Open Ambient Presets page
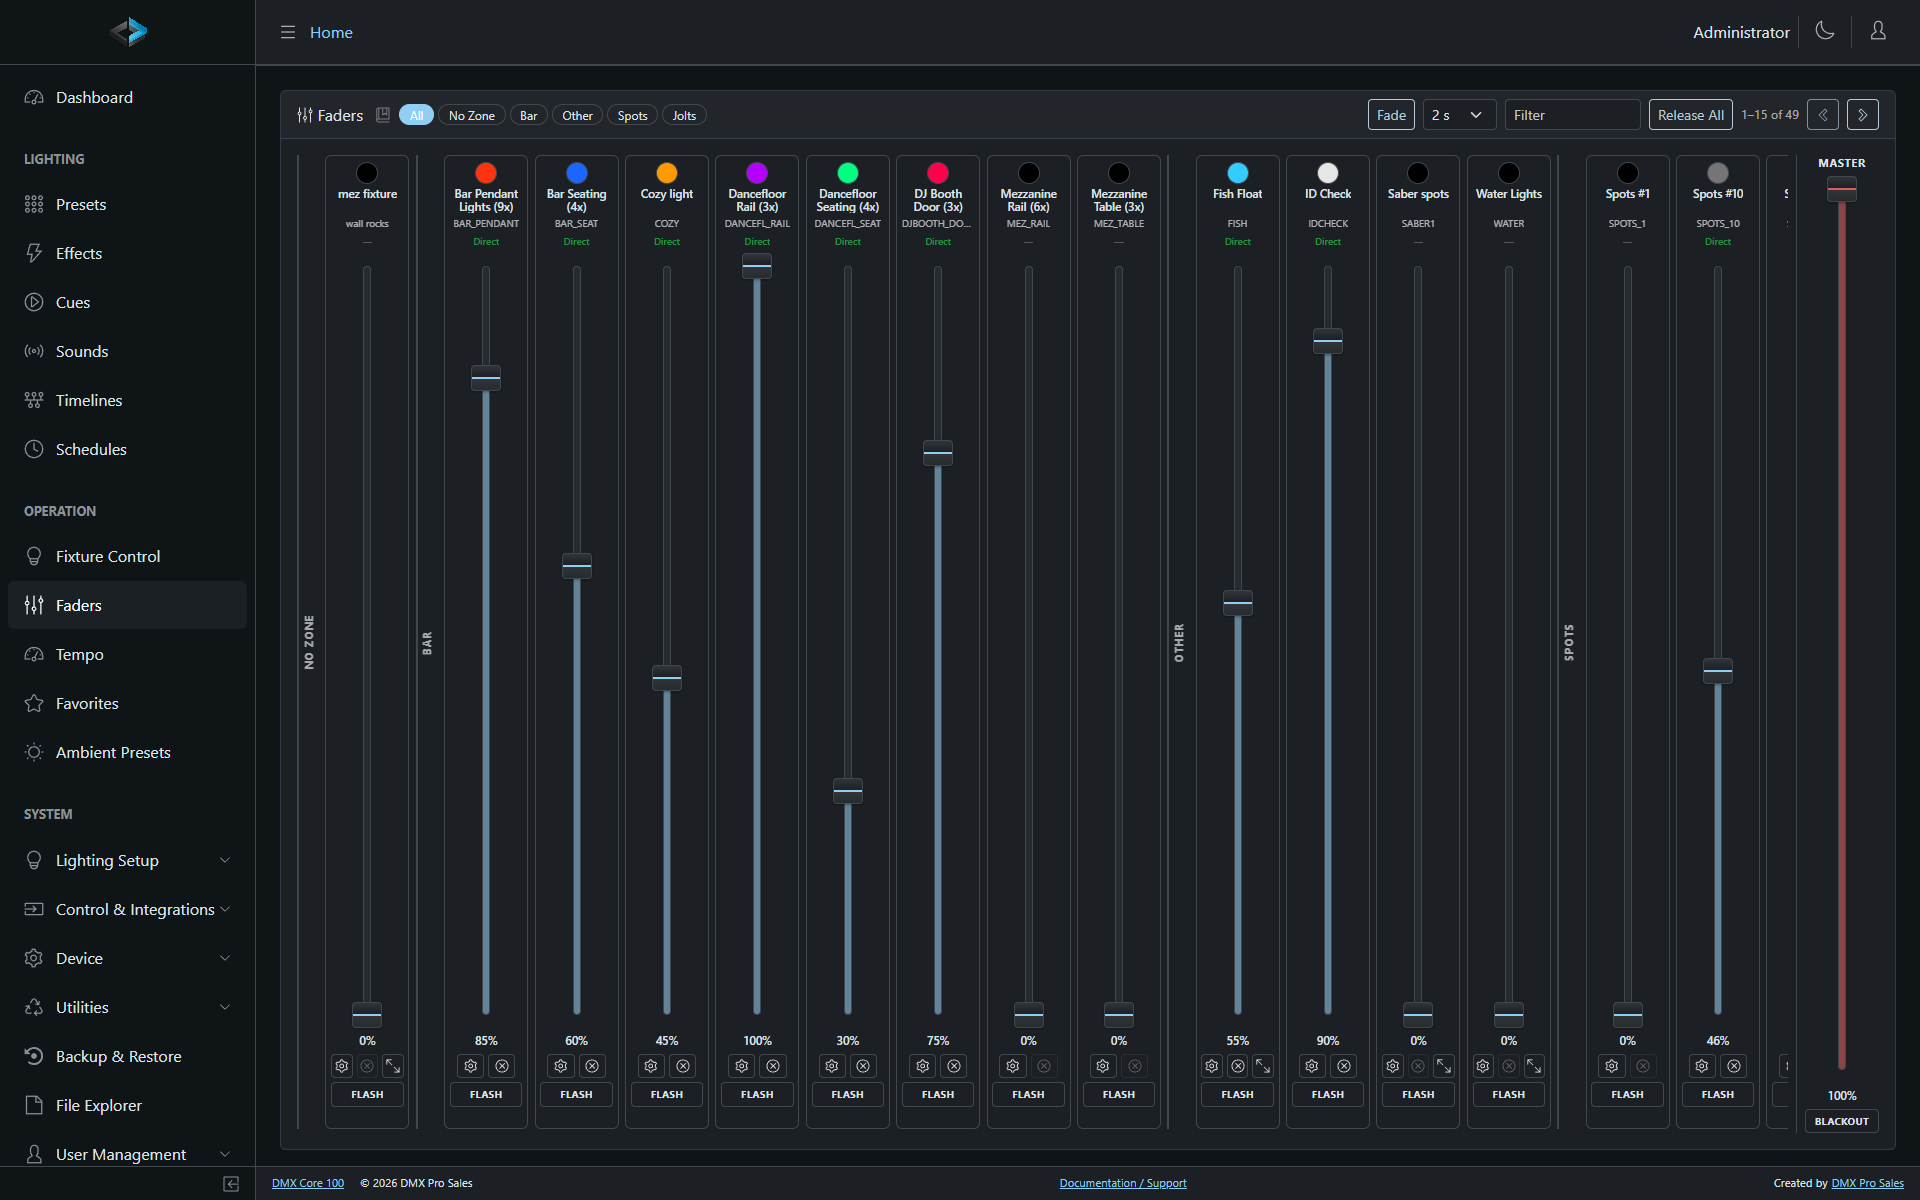Image resolution: width=1920 pixels, height=1200 pixels. (127, 752)
